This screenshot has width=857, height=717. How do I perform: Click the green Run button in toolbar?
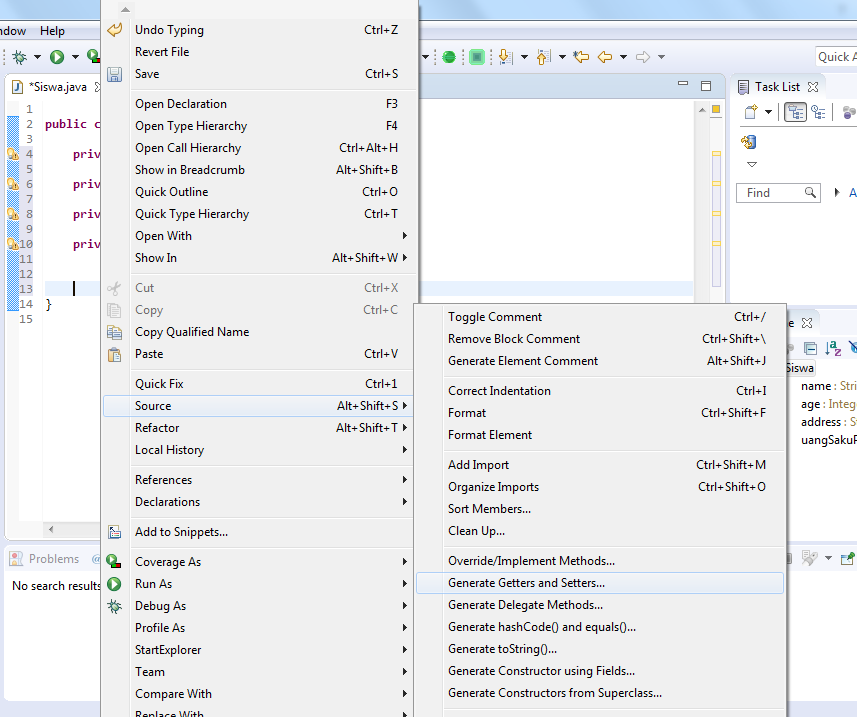tap(57, 57)
